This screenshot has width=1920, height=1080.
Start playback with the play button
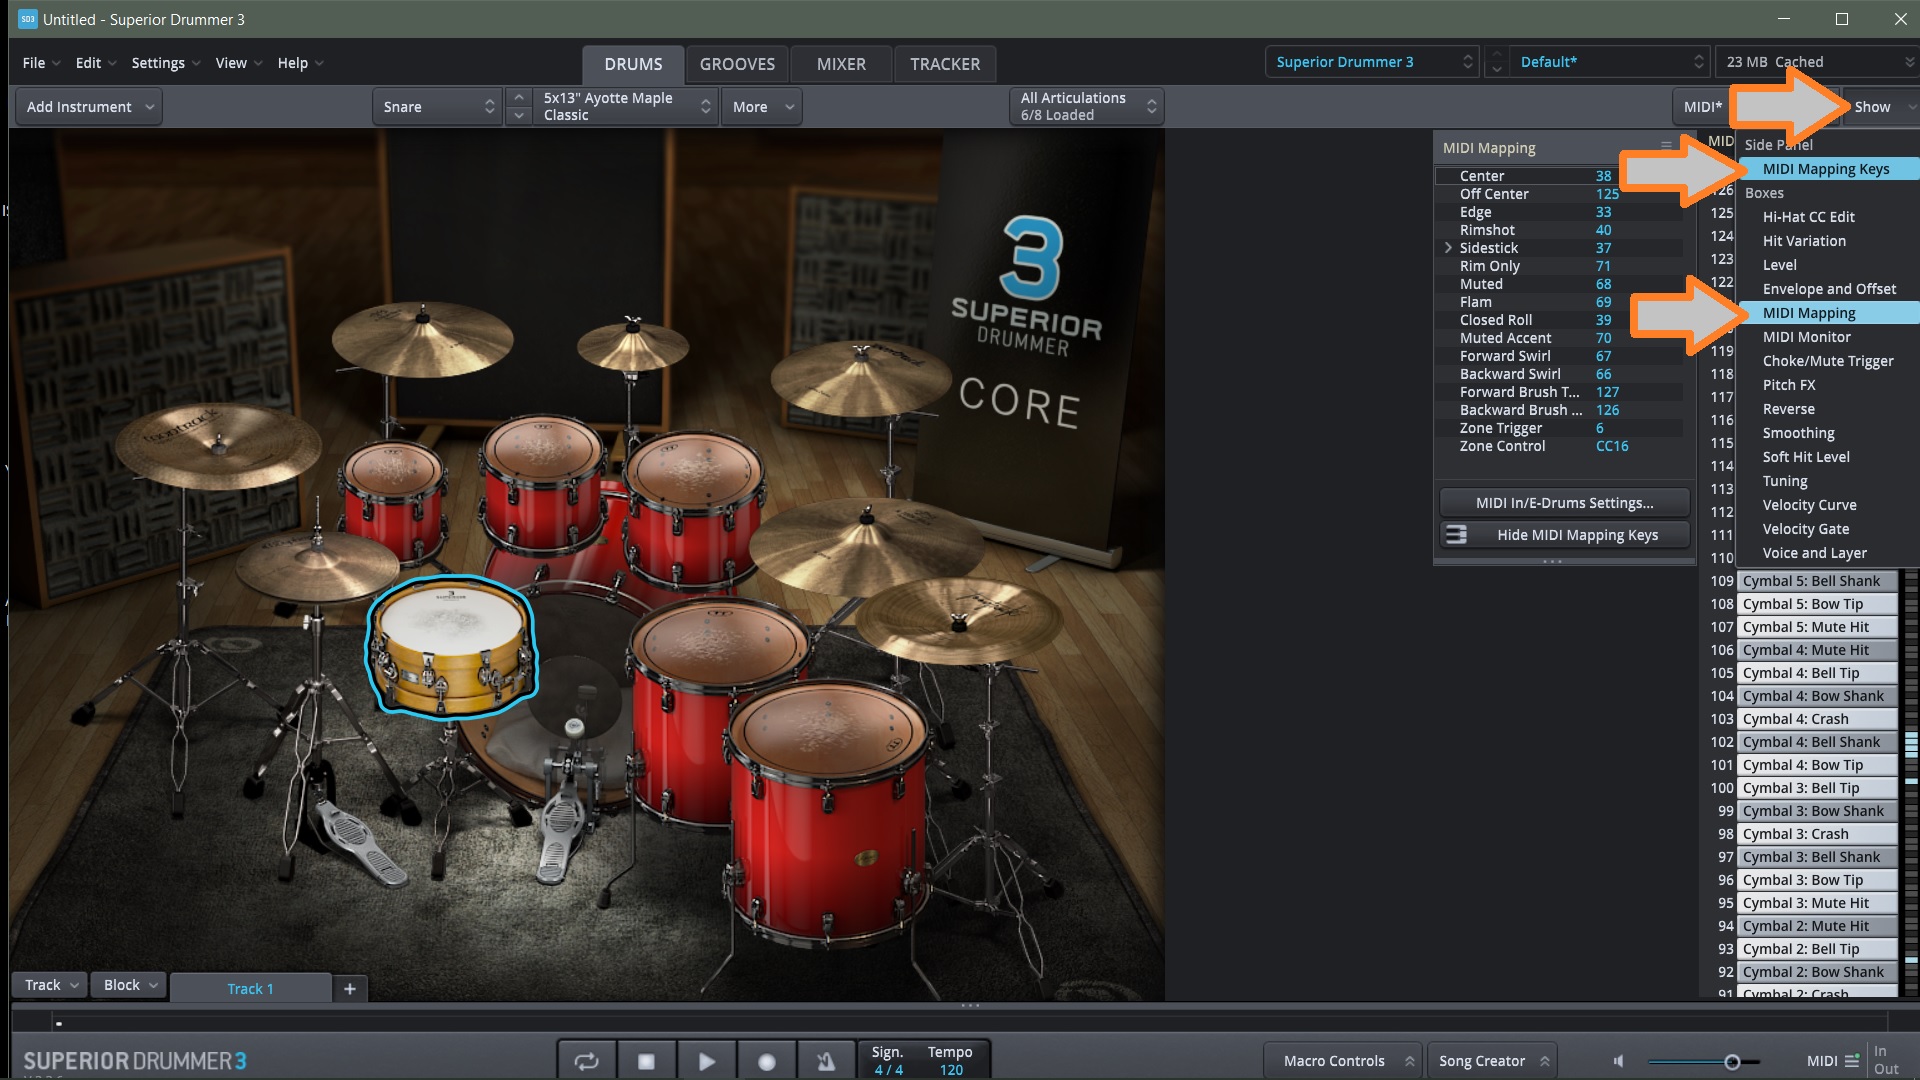click(706, 1061)
